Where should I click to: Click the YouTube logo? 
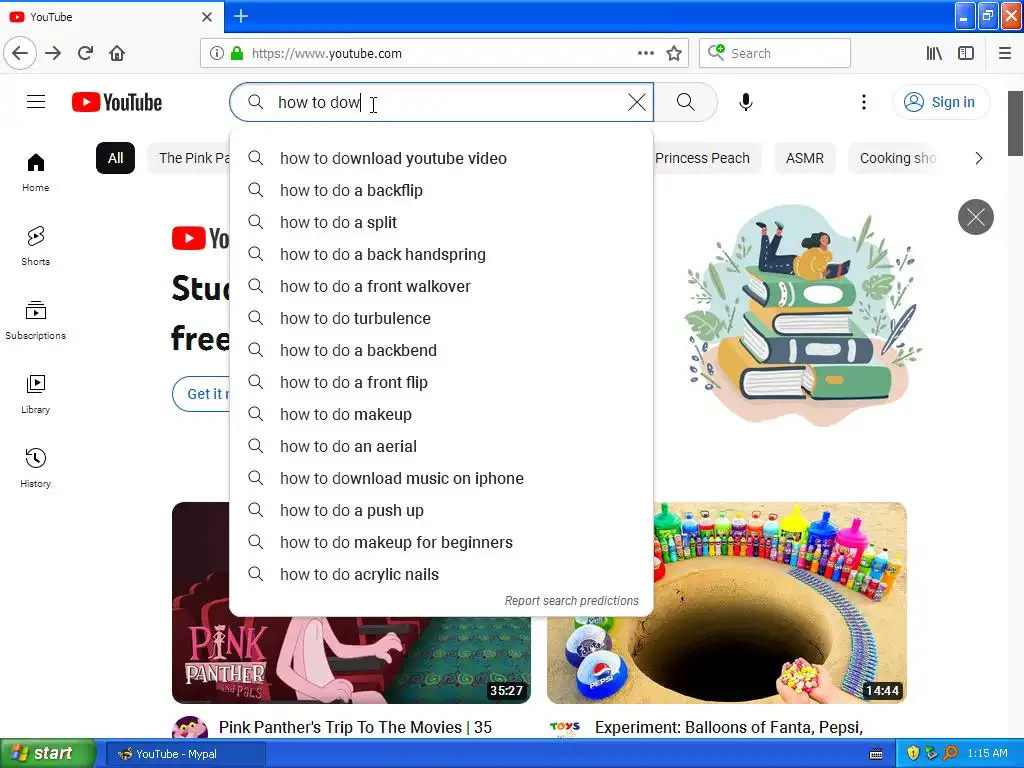tap(117, 102)
